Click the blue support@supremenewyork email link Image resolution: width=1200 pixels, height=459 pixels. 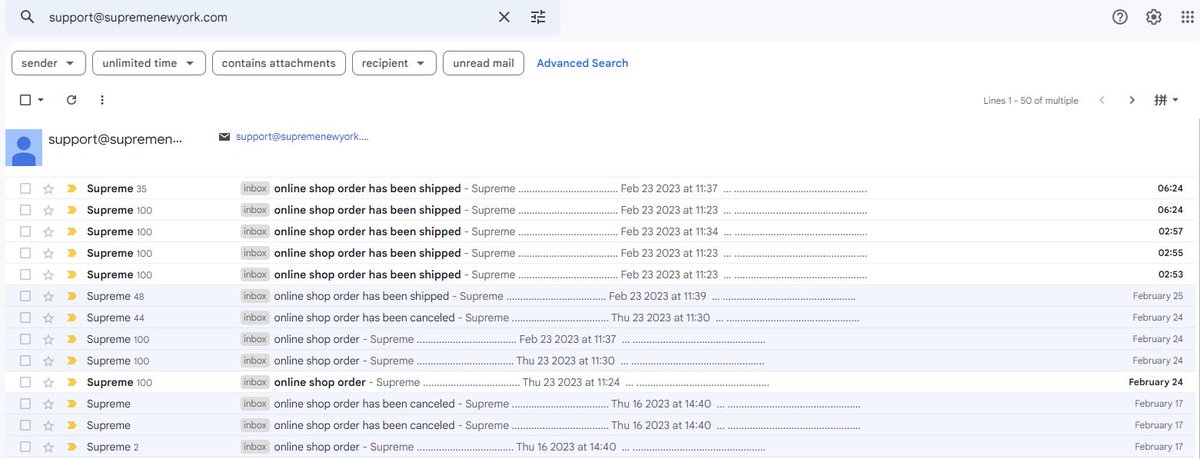[302, 137]
